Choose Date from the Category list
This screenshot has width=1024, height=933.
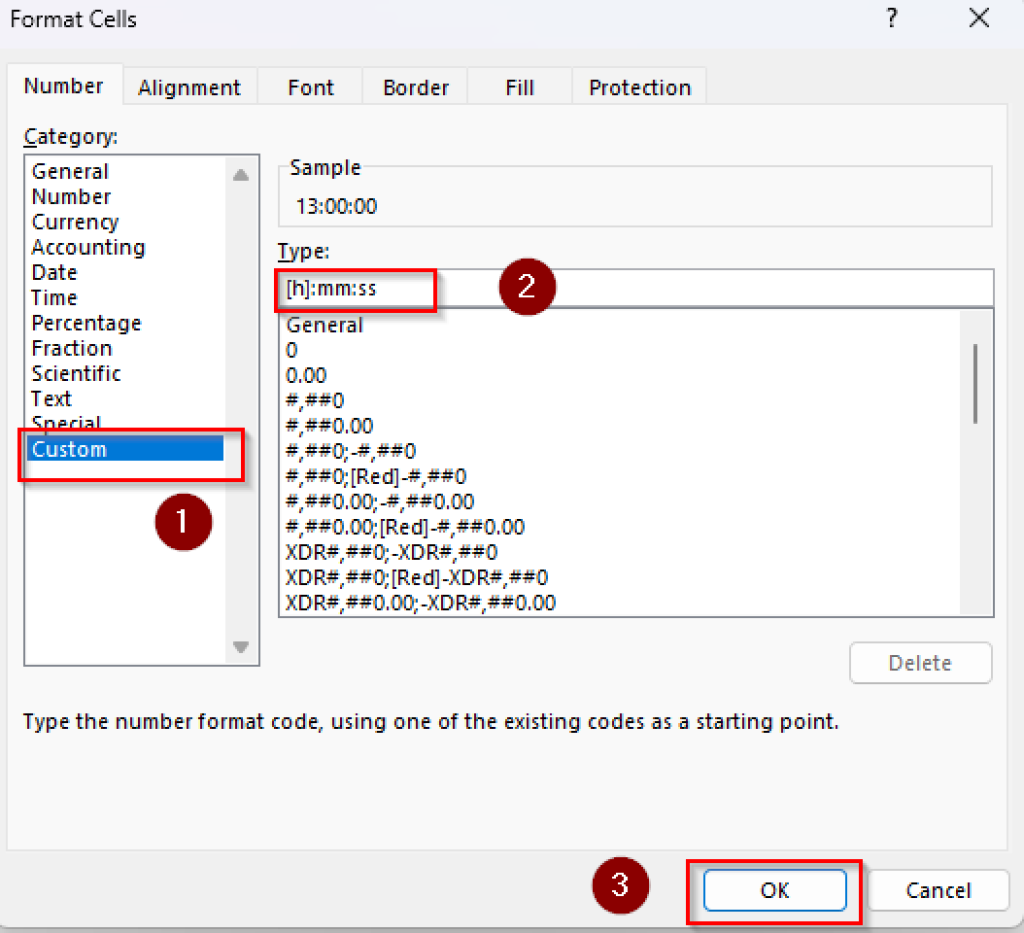54,272
